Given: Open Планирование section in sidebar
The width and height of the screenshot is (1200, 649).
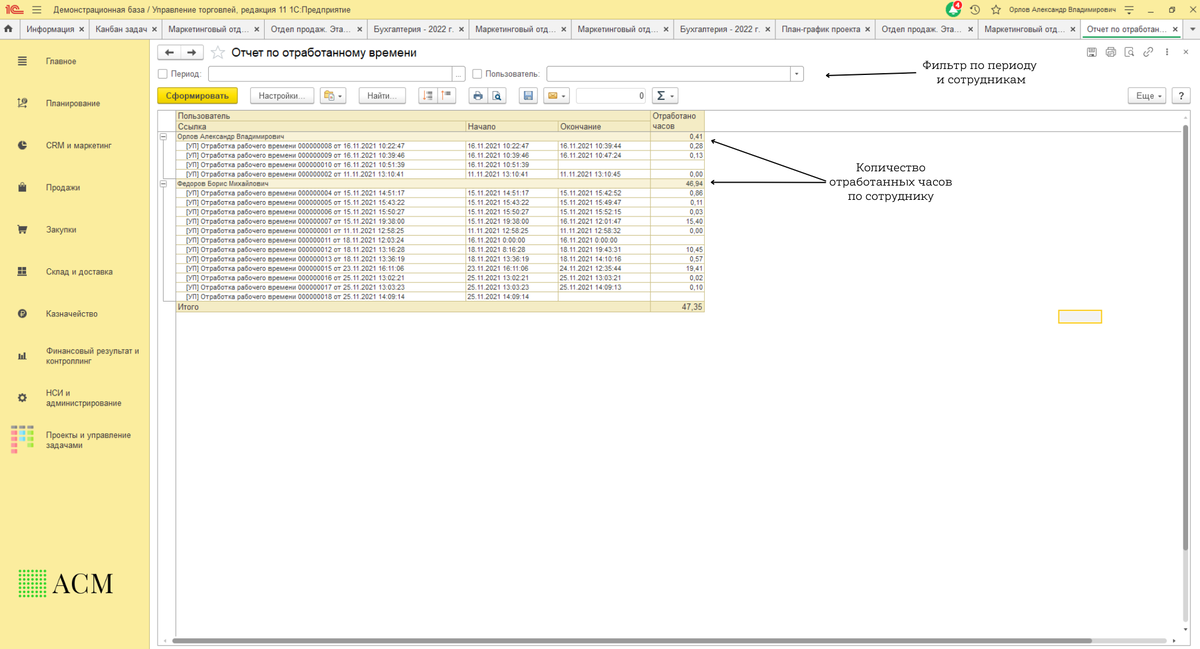Looking at the screenshot, I should click(75, 104).
